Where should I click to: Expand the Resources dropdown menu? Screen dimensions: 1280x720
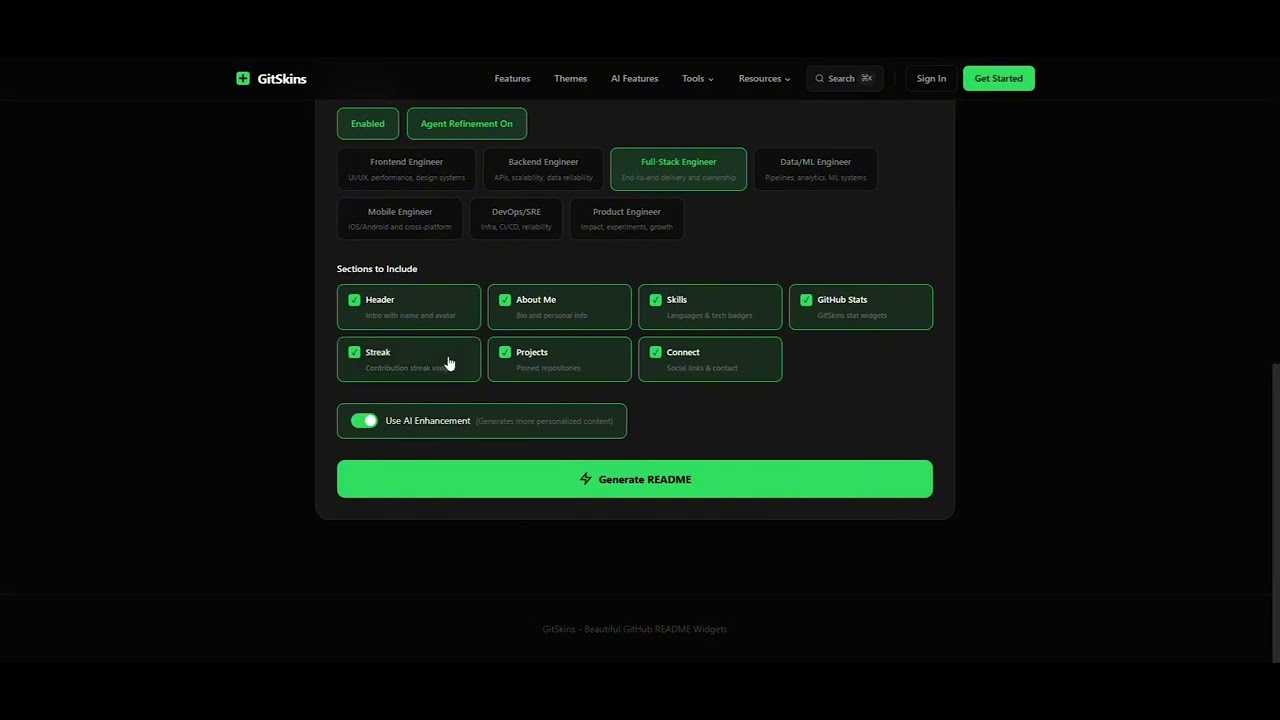click(764, 78)
